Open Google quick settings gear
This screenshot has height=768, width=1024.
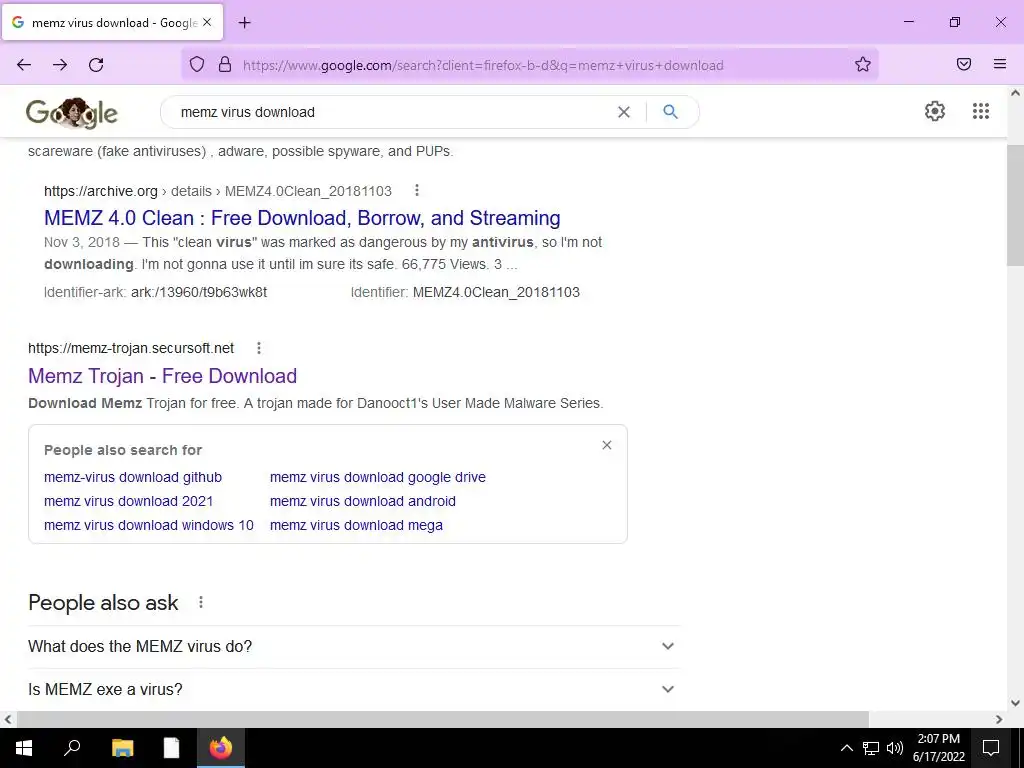pos(935,111)
